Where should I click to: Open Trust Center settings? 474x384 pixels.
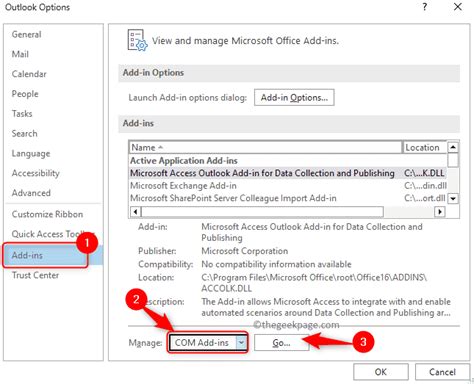35,275
